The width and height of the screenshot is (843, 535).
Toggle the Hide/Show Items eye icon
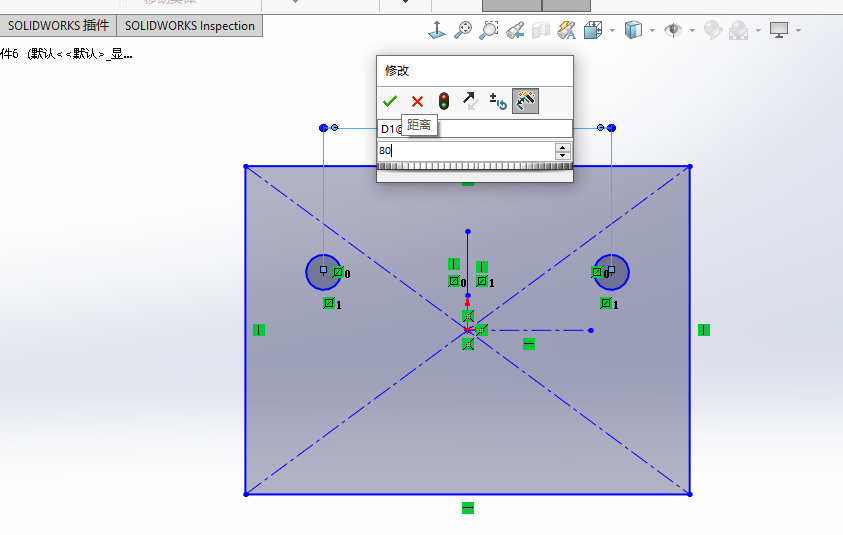(x=673, y=30)
